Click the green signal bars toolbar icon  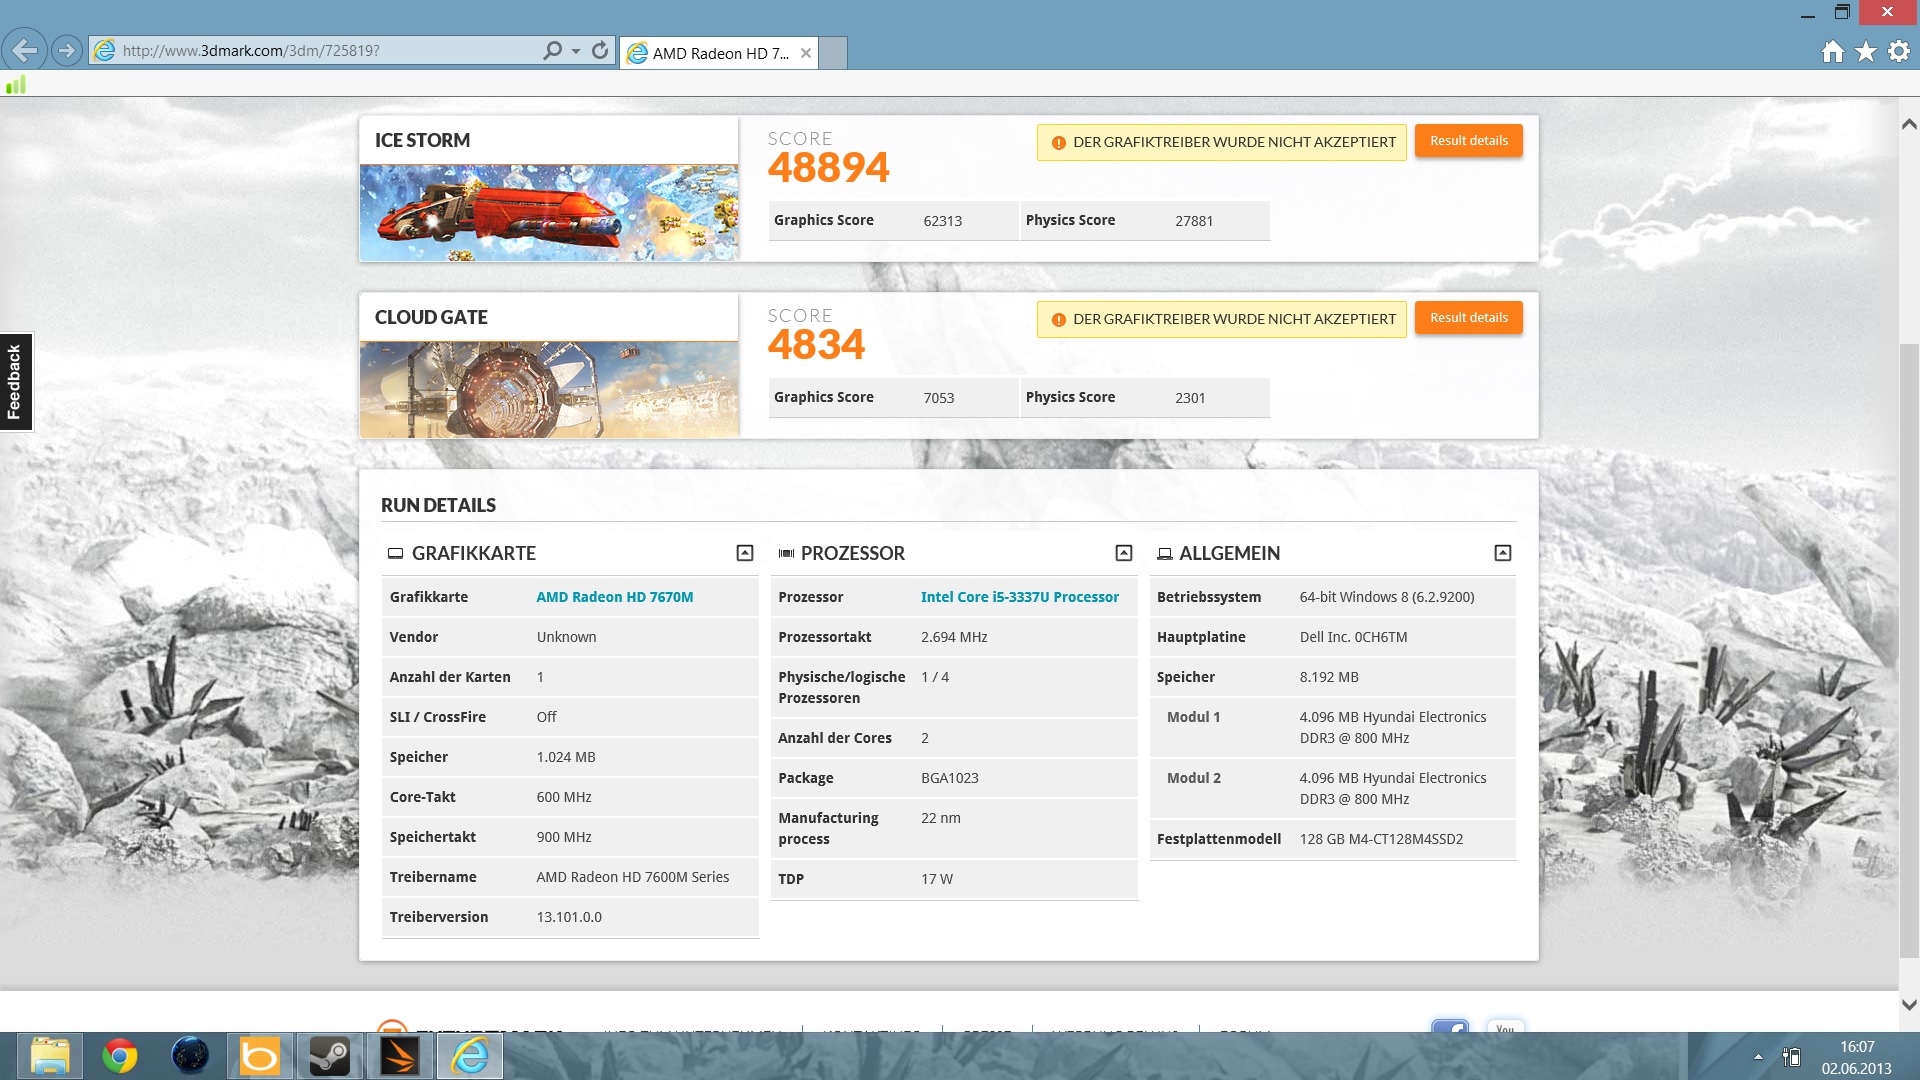coord(16,85)
